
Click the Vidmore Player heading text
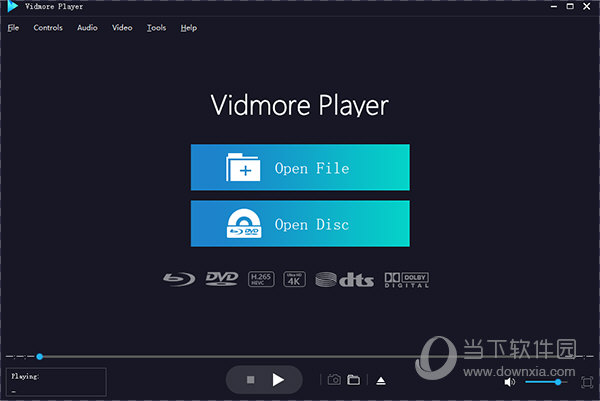tap(300, 105)
